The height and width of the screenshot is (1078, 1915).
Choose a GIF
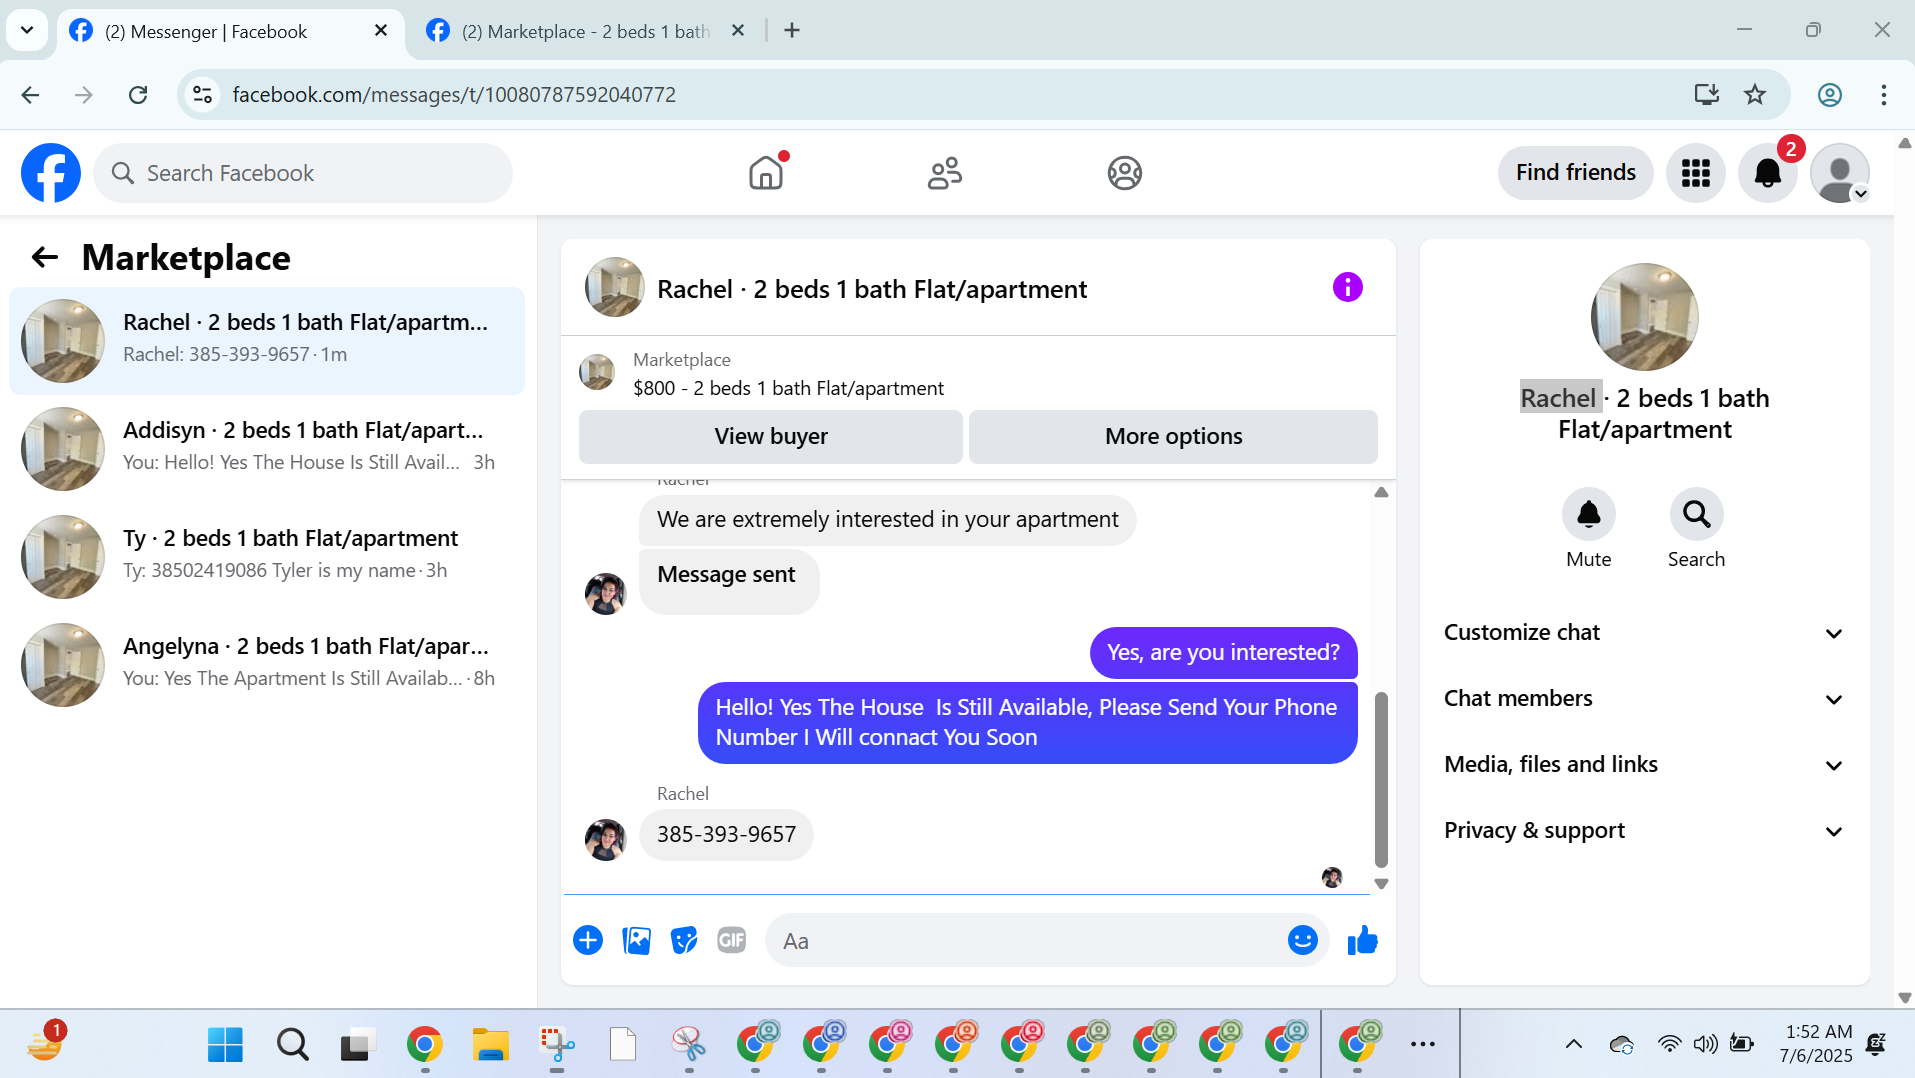pyautogui.click(x=732, y=941)
